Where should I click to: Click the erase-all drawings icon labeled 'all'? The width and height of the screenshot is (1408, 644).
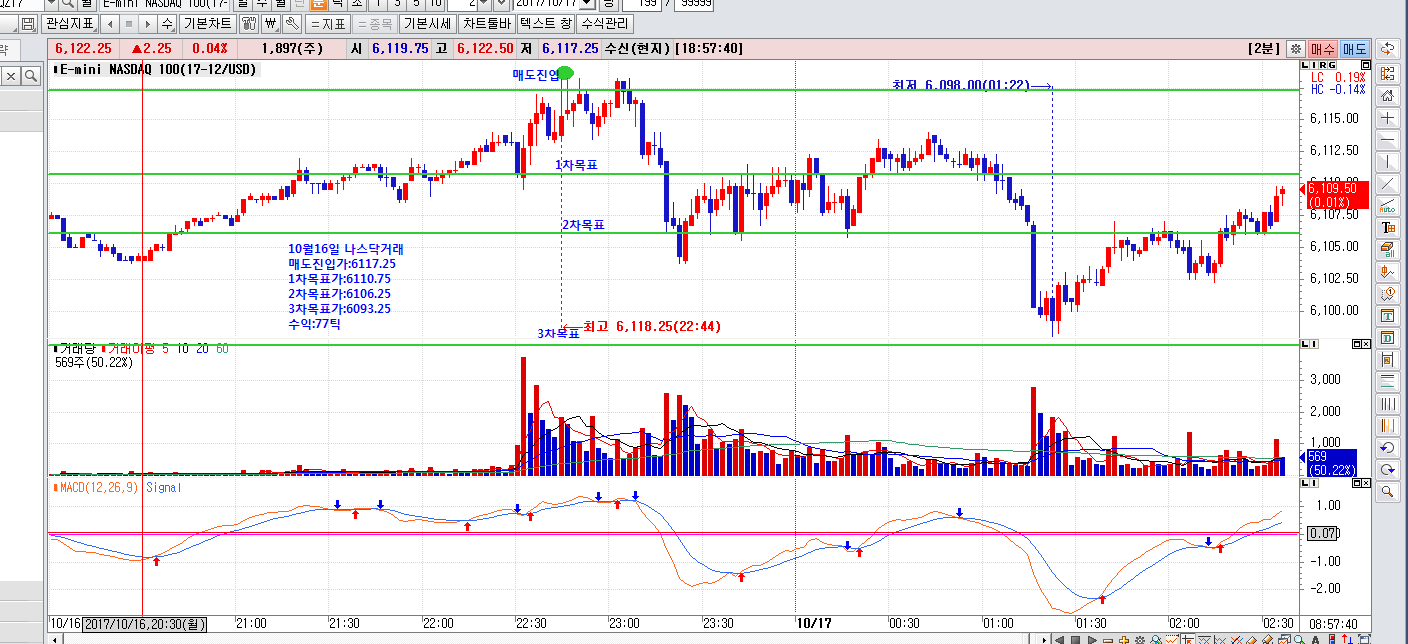[1387, 249]
